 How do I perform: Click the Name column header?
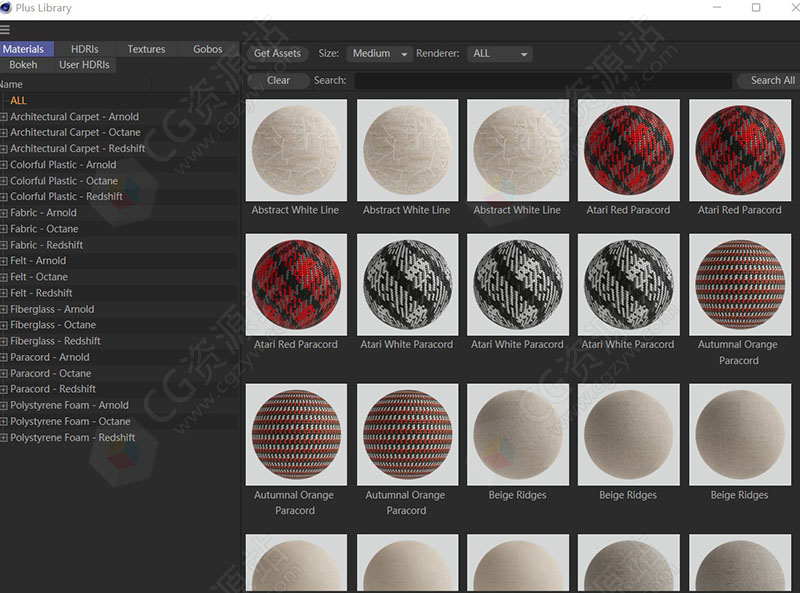(x=11, y=85)
